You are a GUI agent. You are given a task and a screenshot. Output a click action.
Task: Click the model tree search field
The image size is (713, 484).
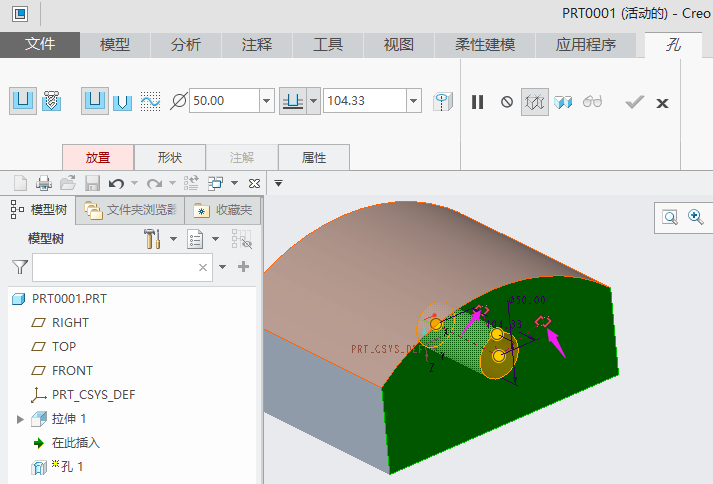click(122, 267)
